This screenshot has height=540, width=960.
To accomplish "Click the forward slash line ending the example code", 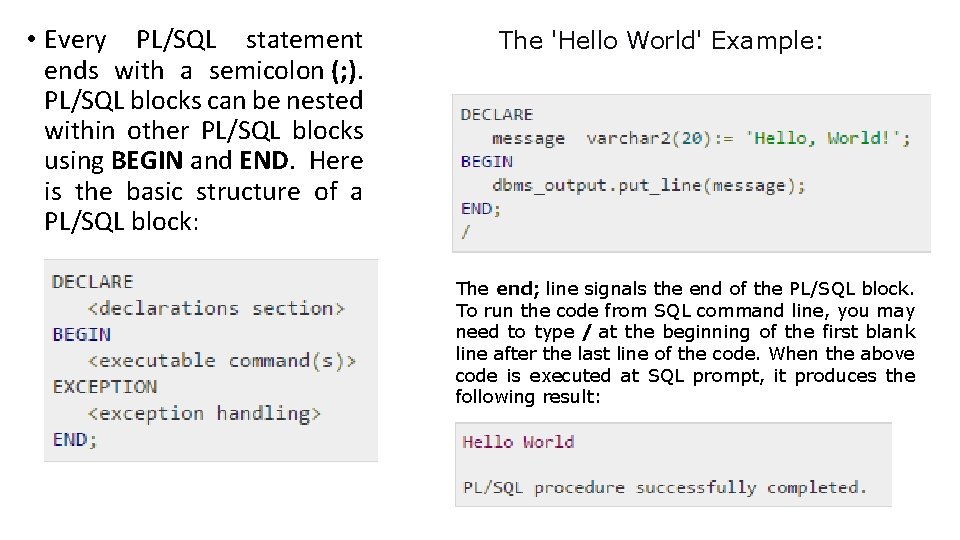I will pyautogui.click(x=466, y=231).
